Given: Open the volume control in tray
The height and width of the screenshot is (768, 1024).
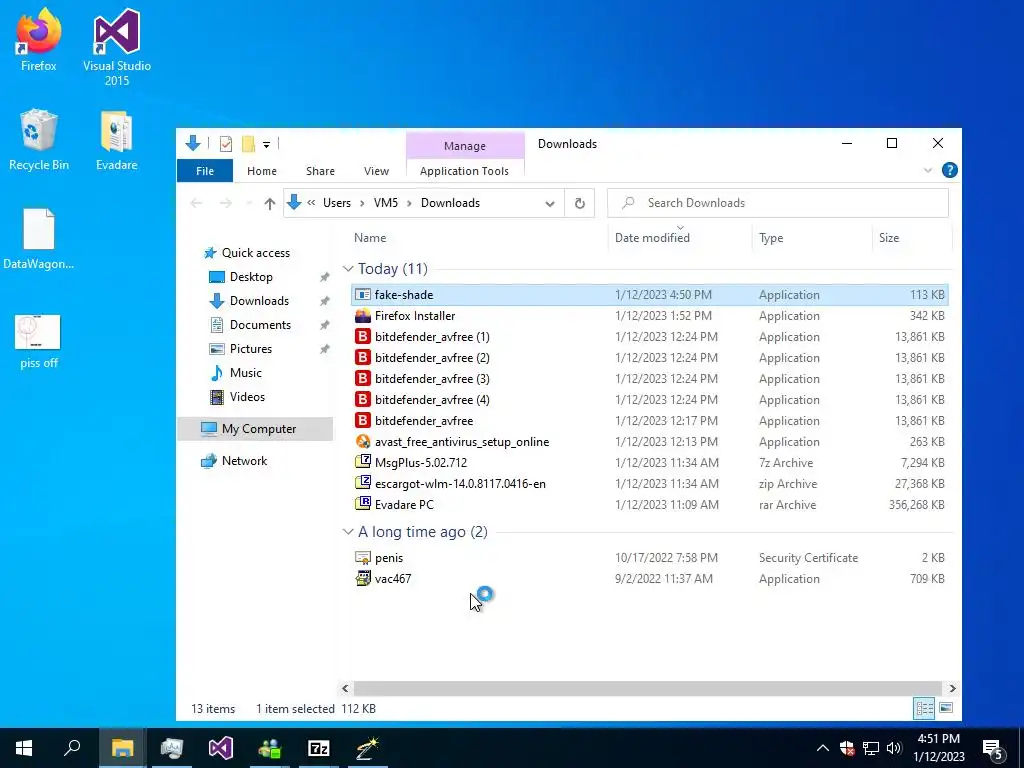Looking at the screenshot, I should (x=895, y=748).
